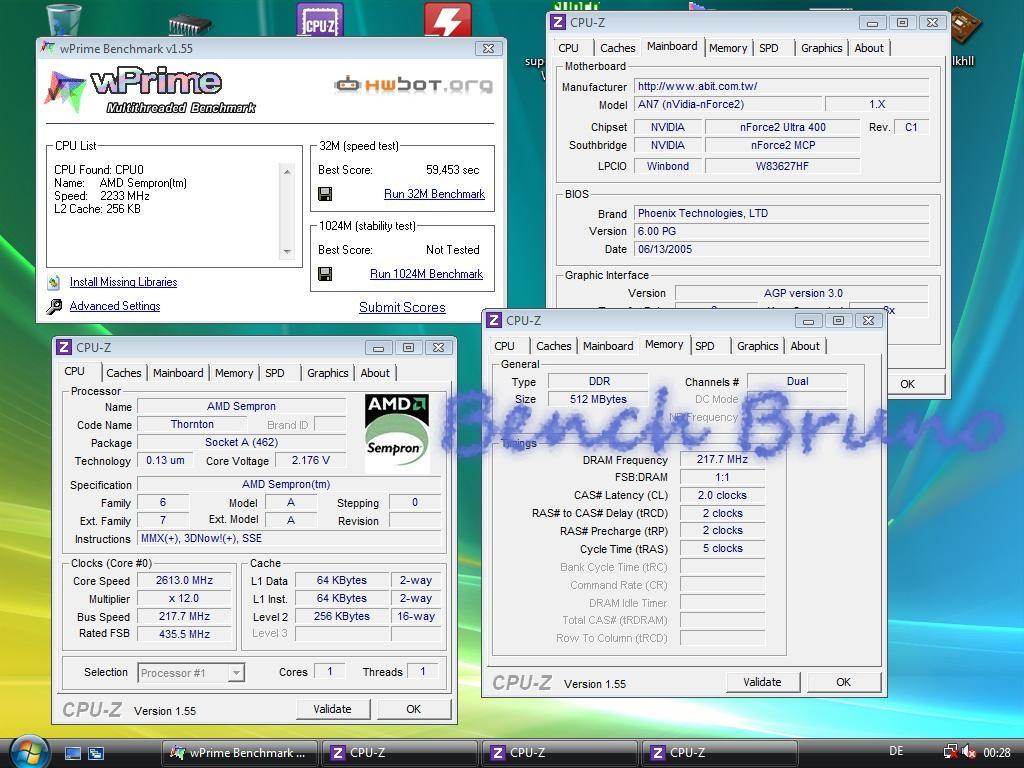Select Memory tab in CPU window
1024x768 pixels.
(234, 373)
